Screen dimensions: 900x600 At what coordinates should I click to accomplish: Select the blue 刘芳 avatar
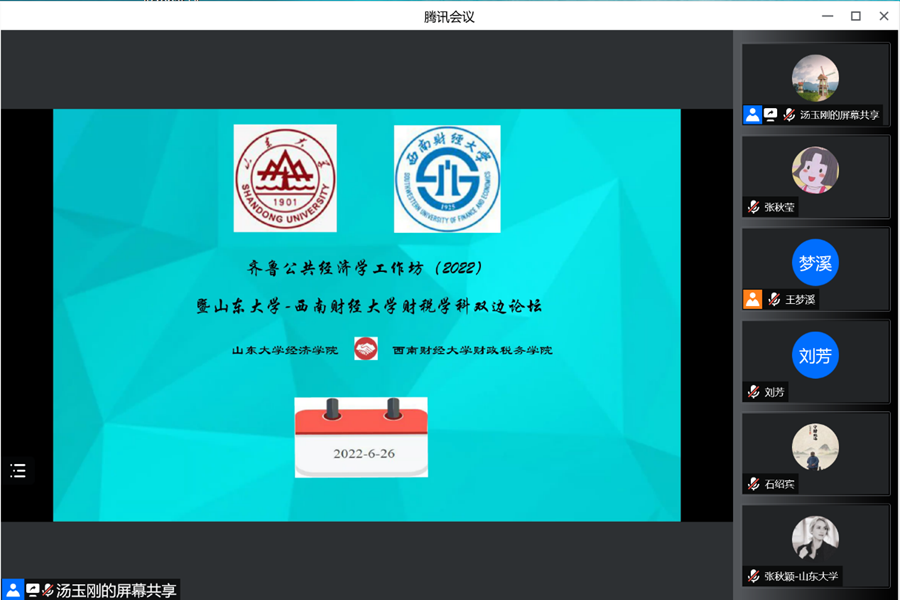815,355
